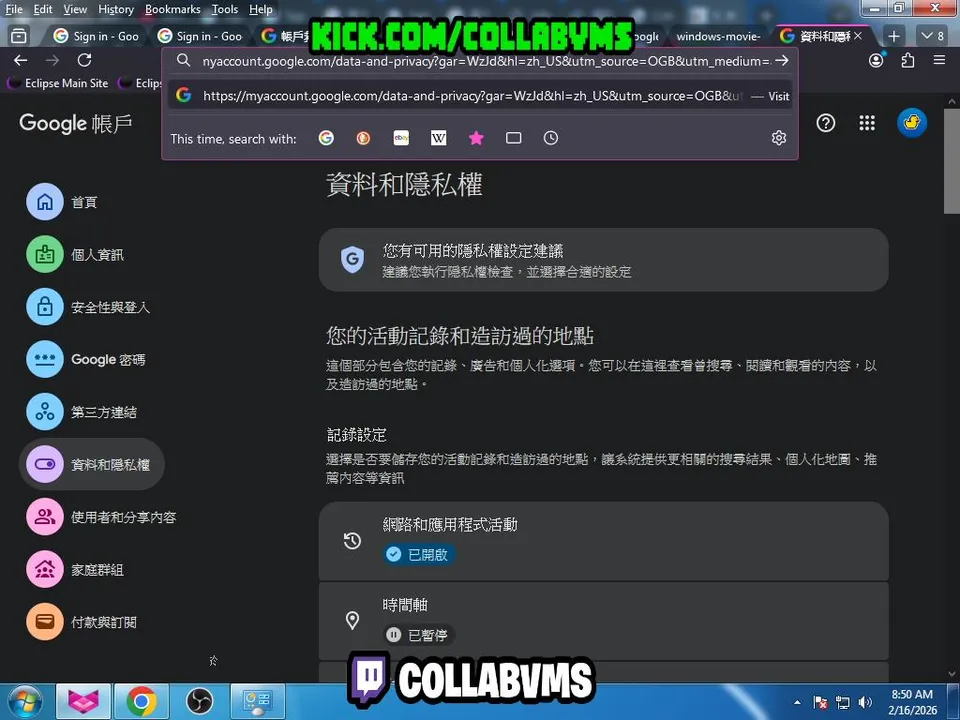Go back to the previous page
960x720 pixels.
[x=21, y=60]
